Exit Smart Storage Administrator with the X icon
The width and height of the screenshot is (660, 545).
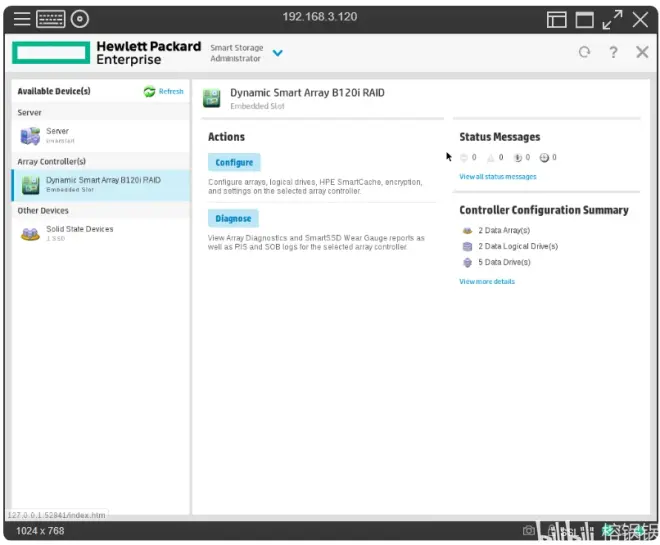pos(642,52)
